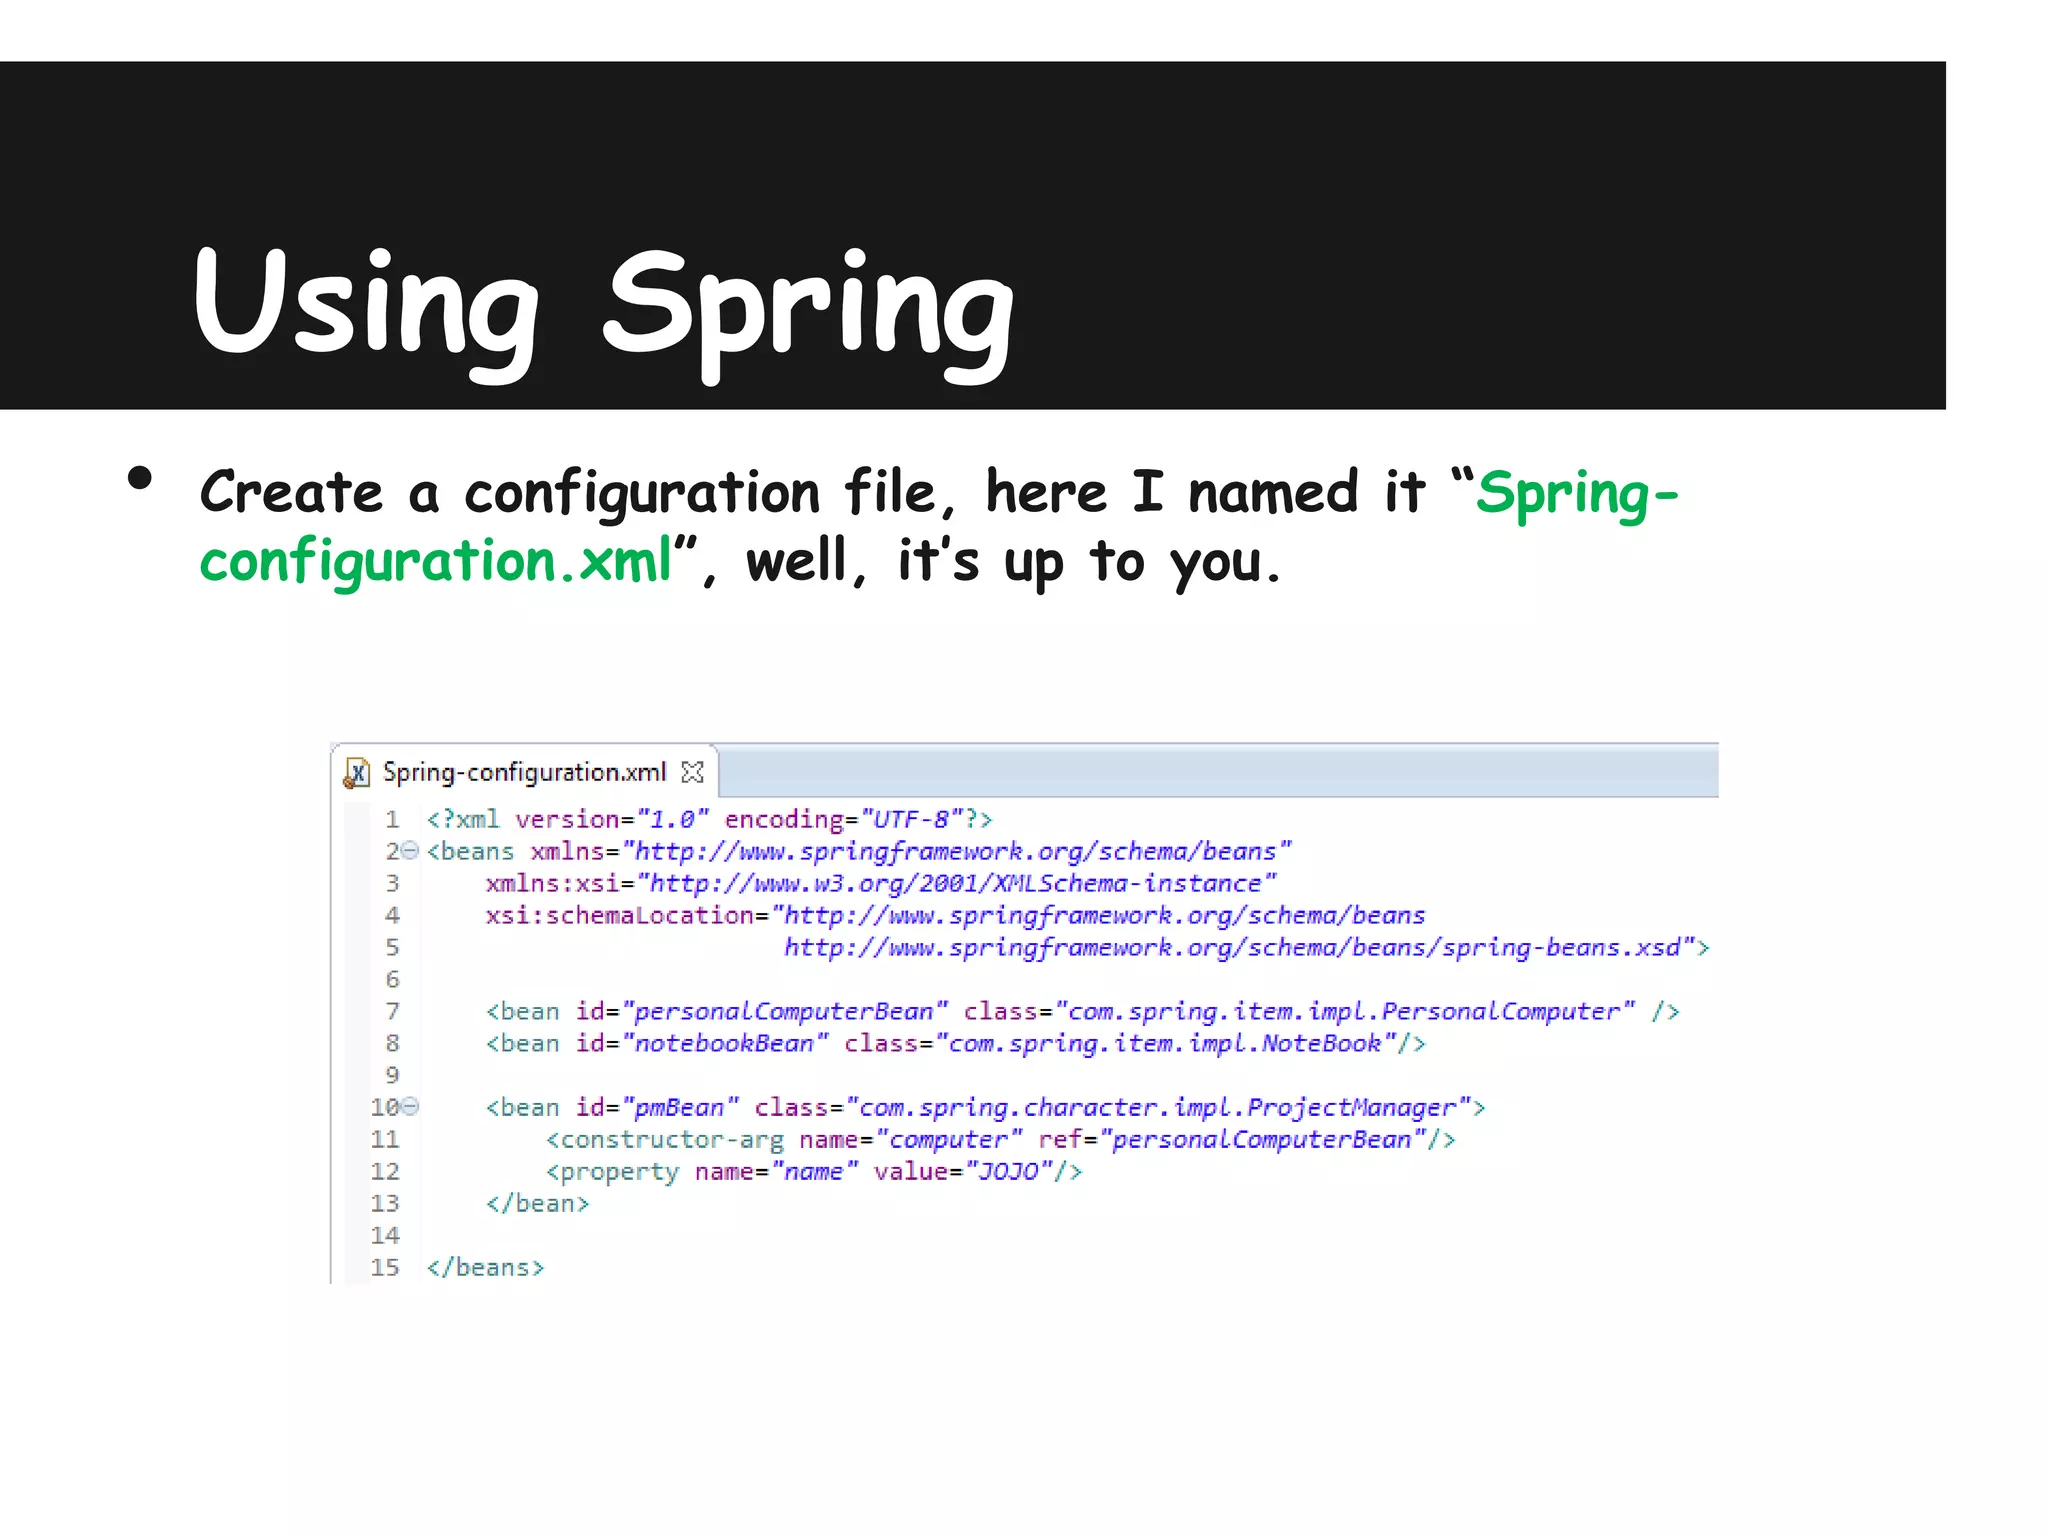Viewport: 2048px width, 1536px height.
Task: Click the notebookBean bean definition on line 8
Action: point(955,1044)
